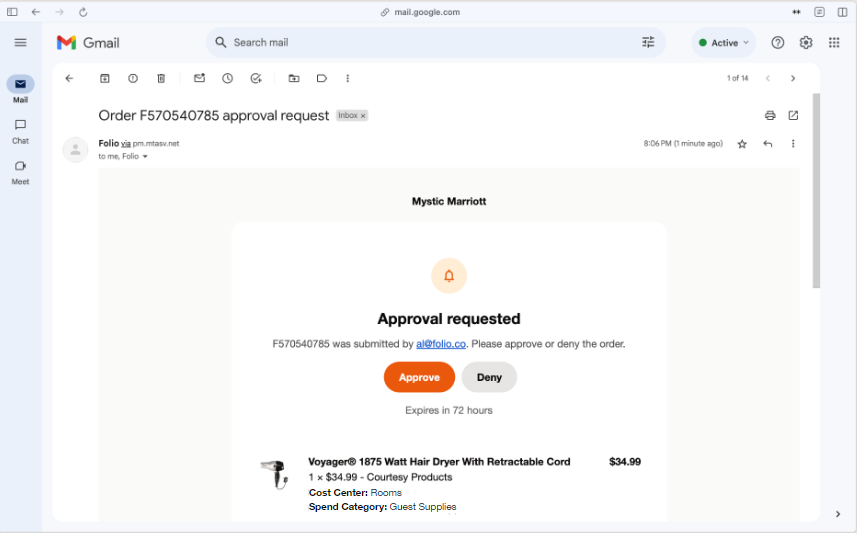Click the Deny order button
857x533 pixels.
[489, 377]
